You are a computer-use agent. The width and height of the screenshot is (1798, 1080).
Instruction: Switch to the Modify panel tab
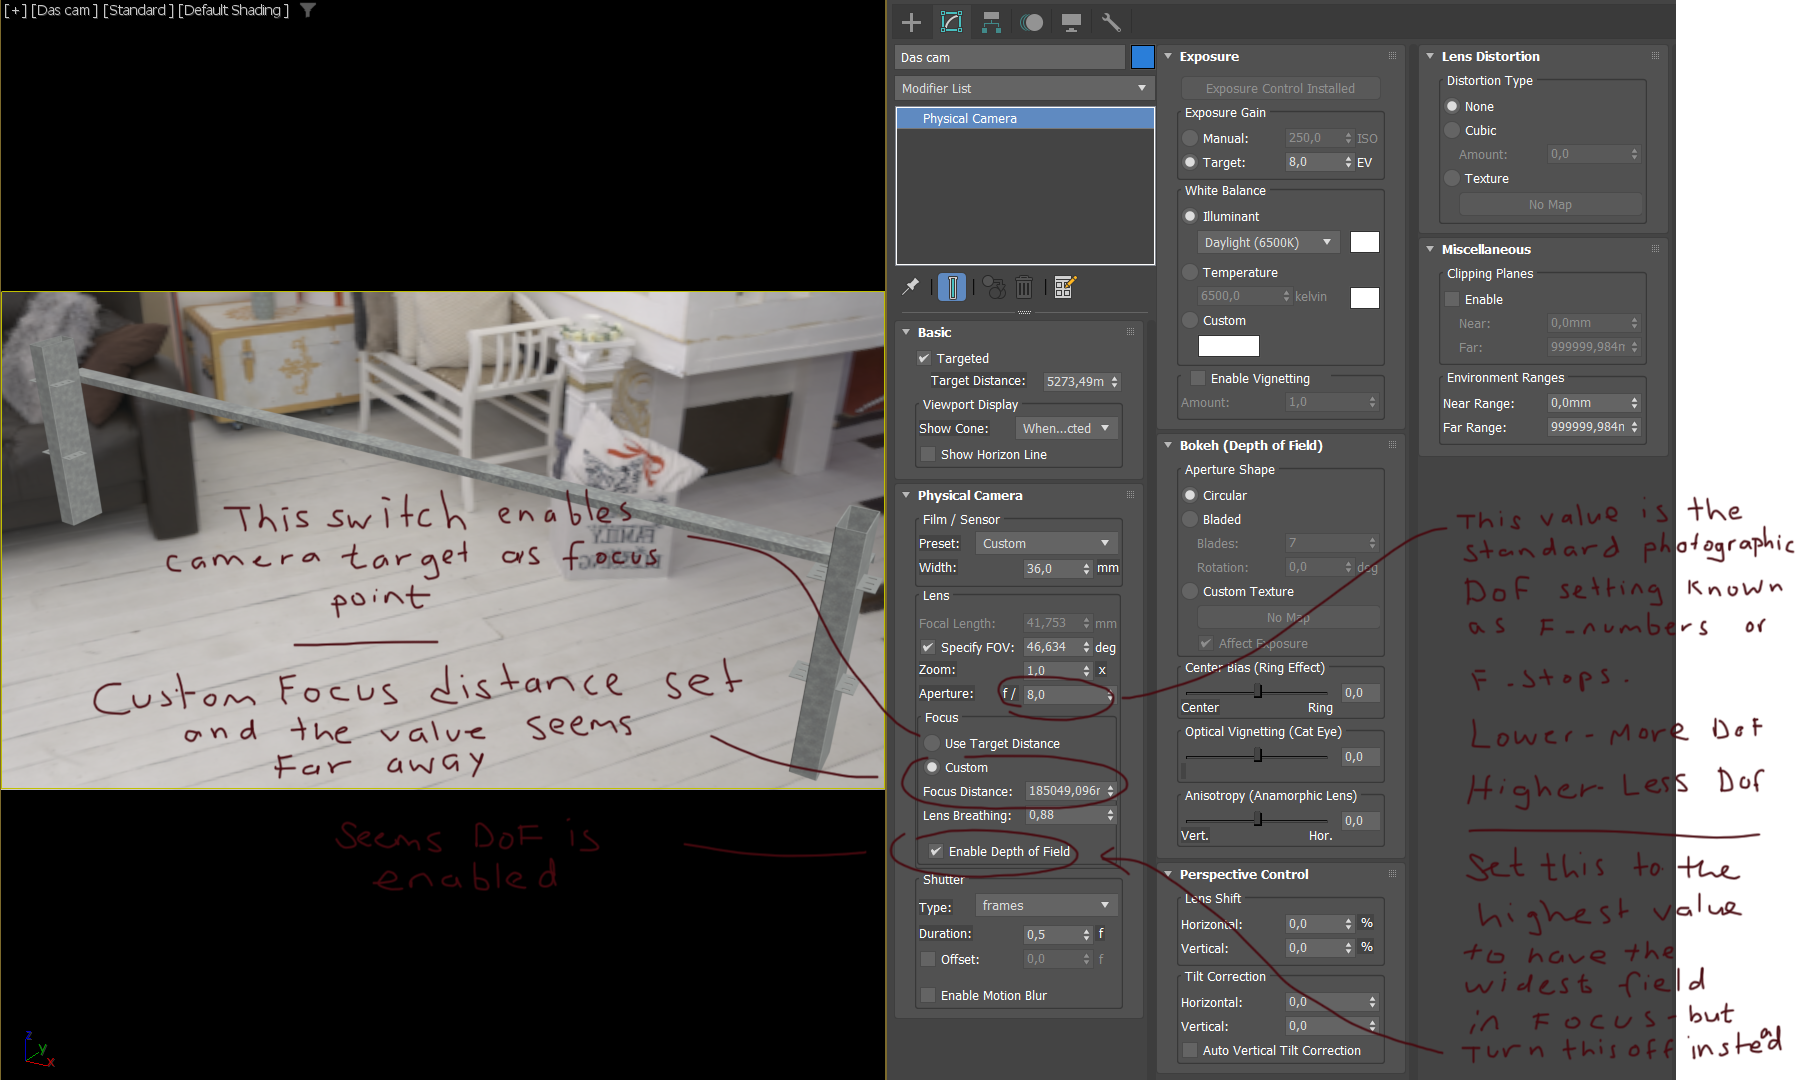tap(951, 22)
